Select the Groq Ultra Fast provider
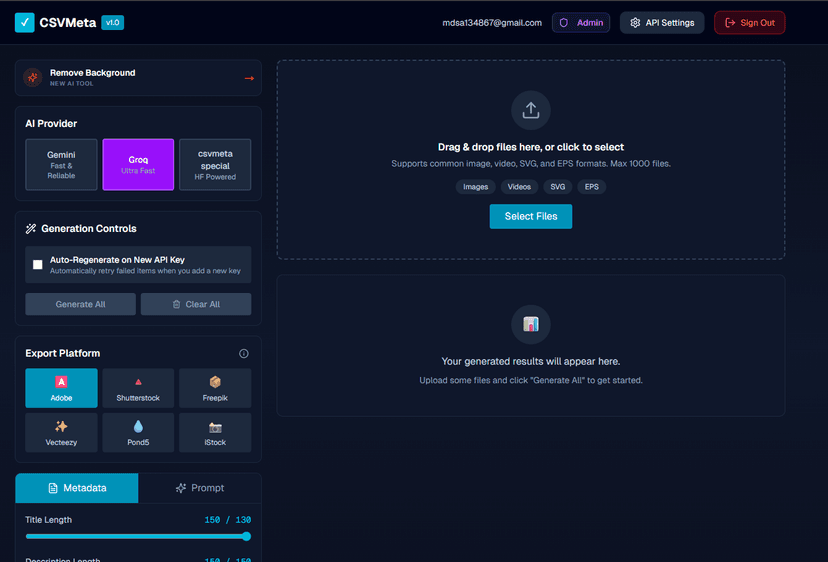Screen dimensions: 828x562 pyautogui.click(x=138, y=164)
